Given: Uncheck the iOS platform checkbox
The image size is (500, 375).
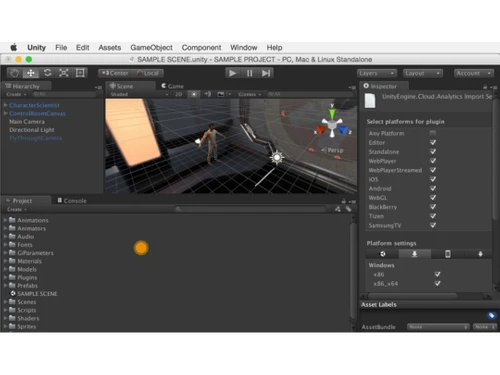Looking at the screenshot, I should tap(433, 179).
